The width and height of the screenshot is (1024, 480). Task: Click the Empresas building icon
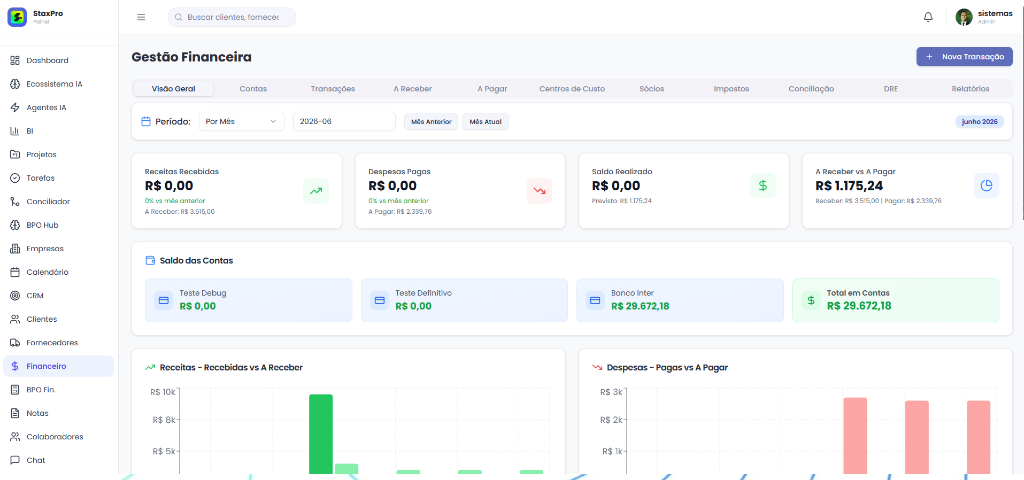(15, 248)
